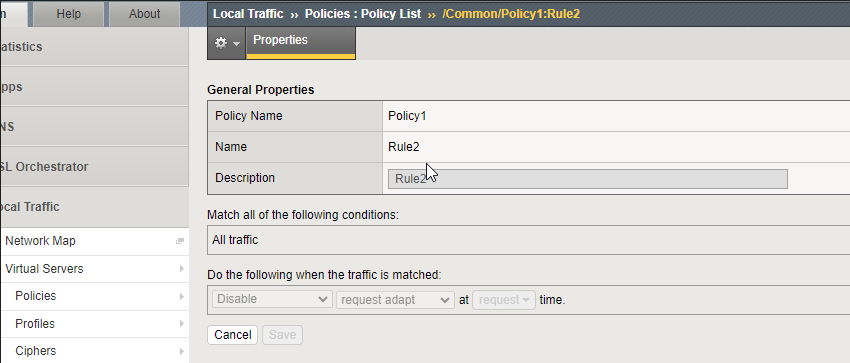Click the Local Traffic breadcrumb link
Viewport: 850px width, 363px height.
(x=248, y=14)
